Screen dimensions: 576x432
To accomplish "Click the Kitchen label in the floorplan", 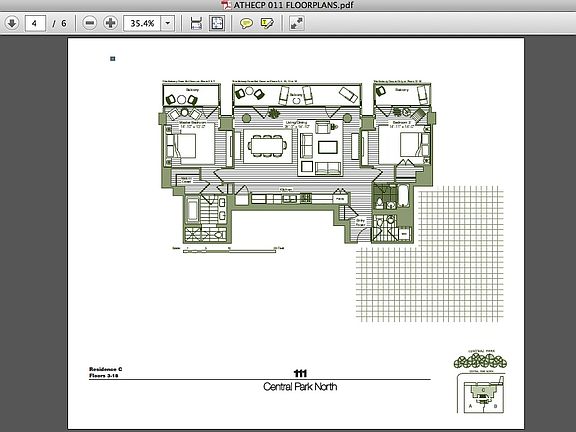I will point(286,190).
